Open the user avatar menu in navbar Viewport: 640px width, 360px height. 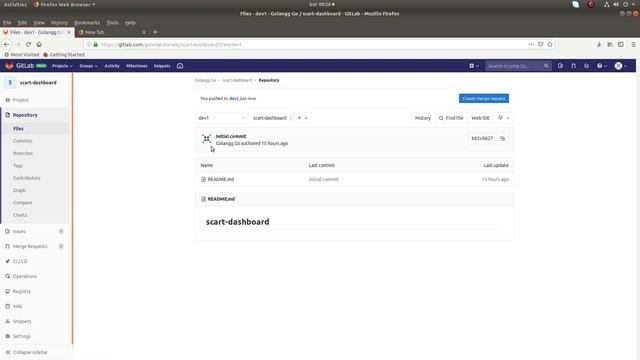coord(621,66)
